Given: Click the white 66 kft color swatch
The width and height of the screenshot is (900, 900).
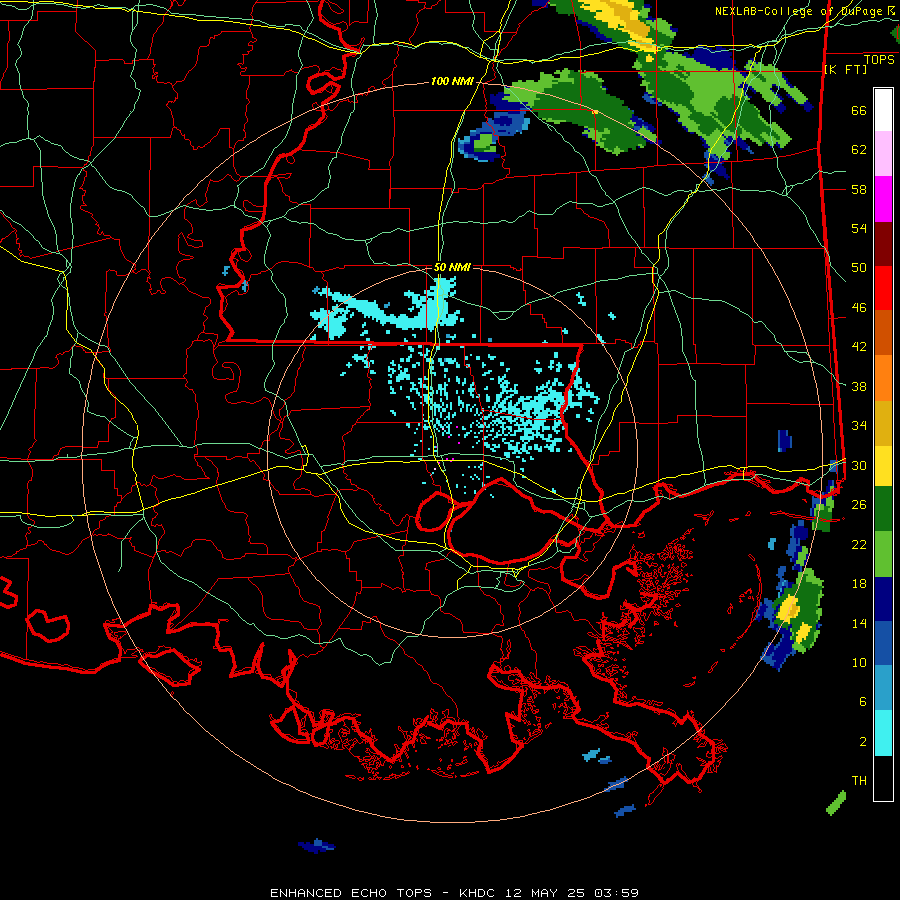Looking at the screenshot, I should 883,110.
